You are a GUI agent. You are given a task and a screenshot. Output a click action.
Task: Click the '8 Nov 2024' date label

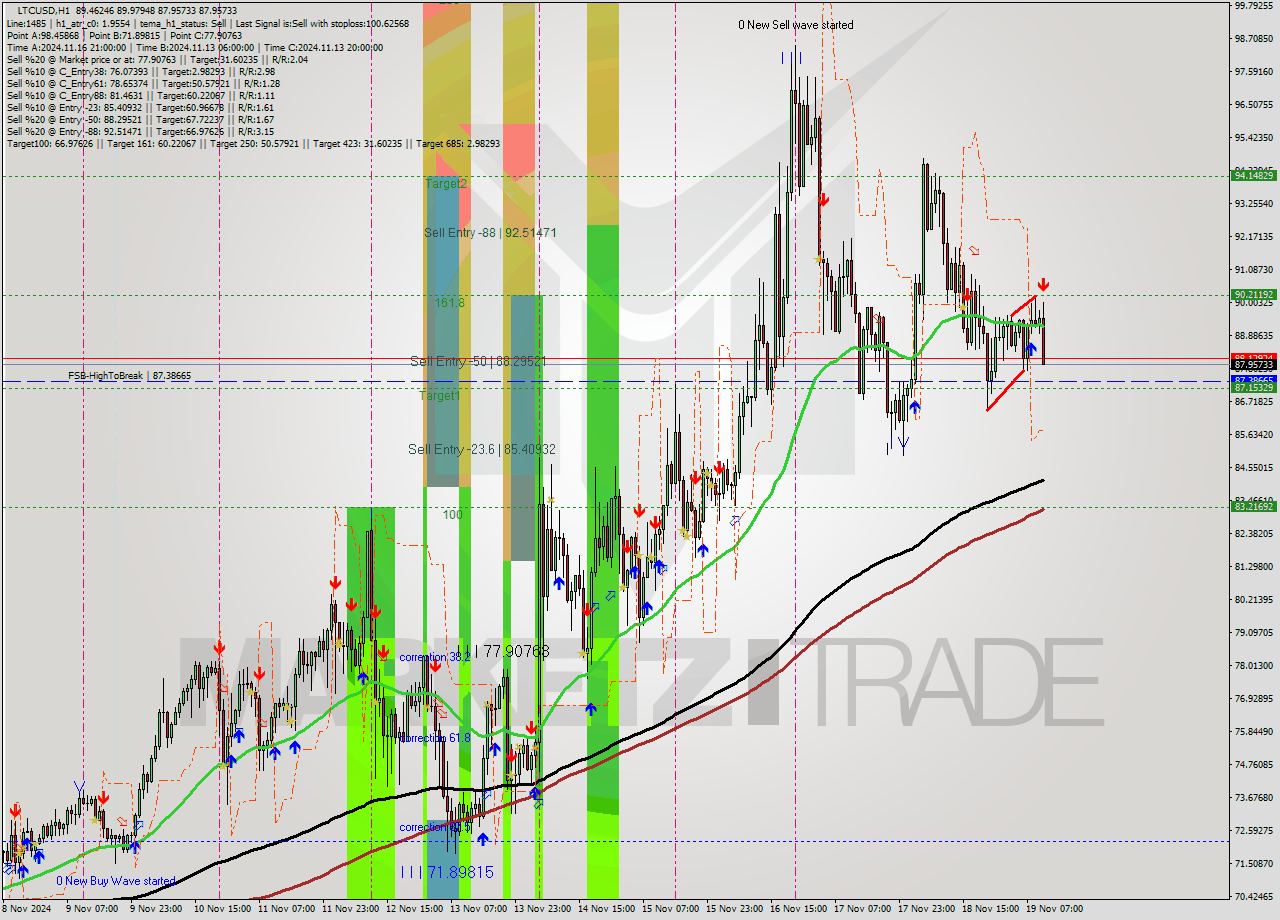pyautogui.click(x=27, y=909)
